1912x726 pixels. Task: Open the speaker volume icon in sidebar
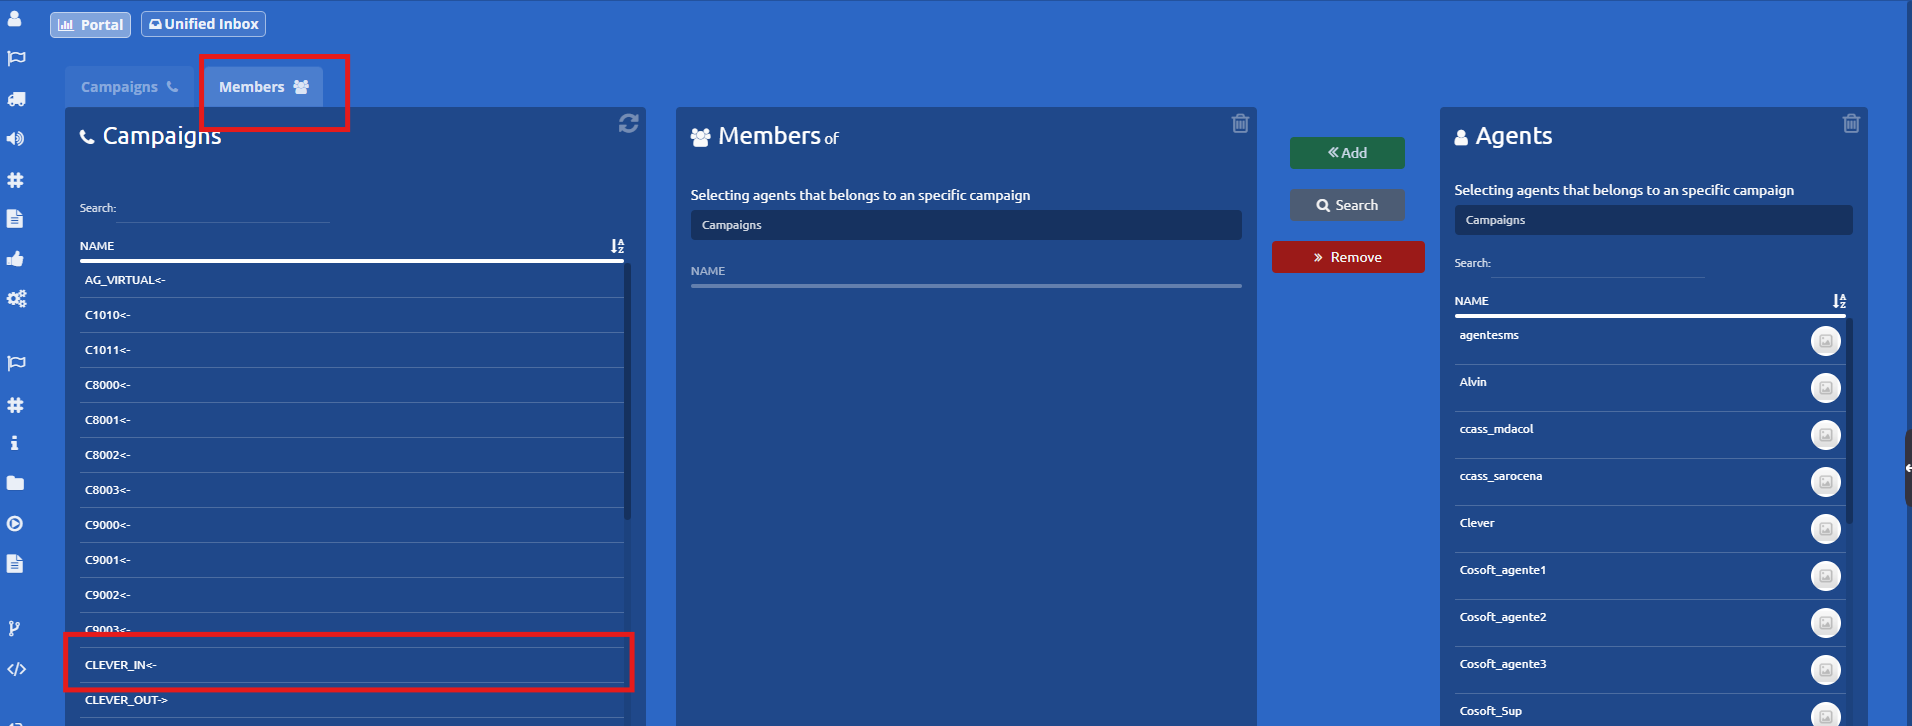[x=16, y=139]
